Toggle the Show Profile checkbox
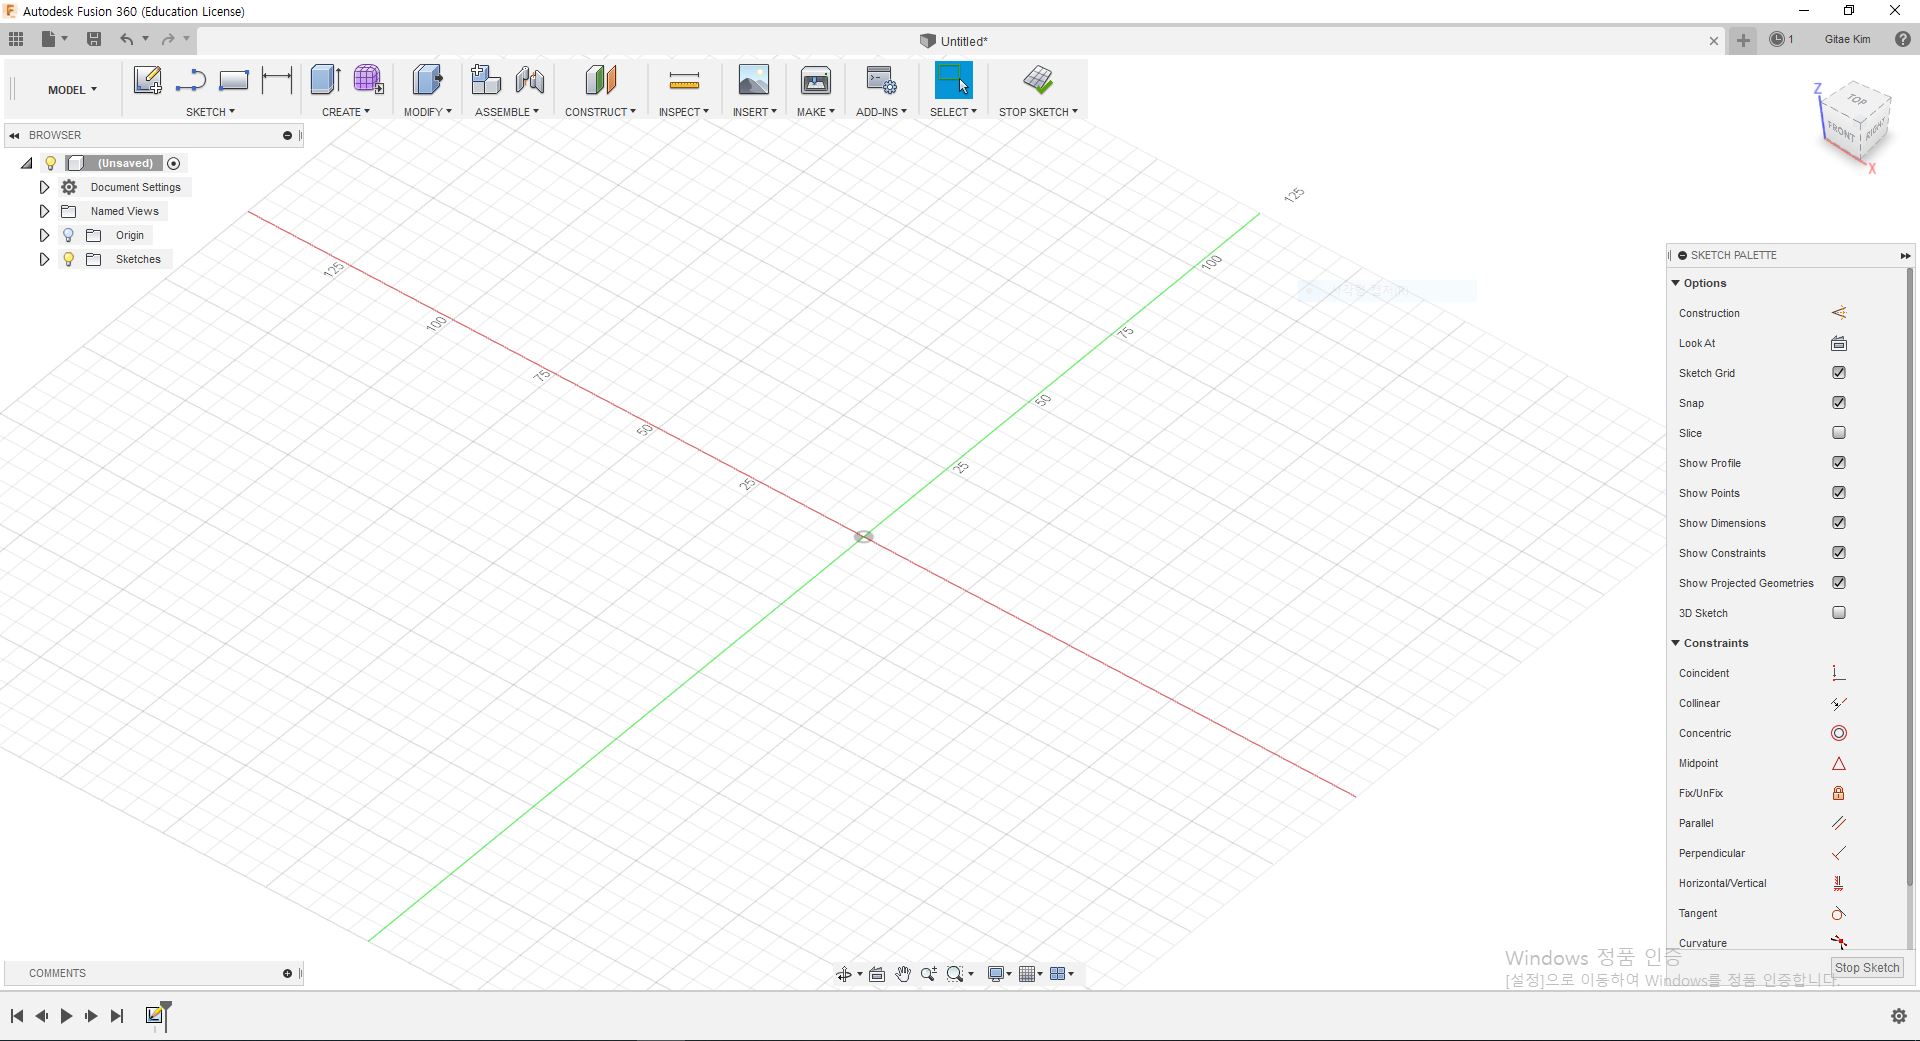The image size is (1920, 1041). (x=1838, y=463)
